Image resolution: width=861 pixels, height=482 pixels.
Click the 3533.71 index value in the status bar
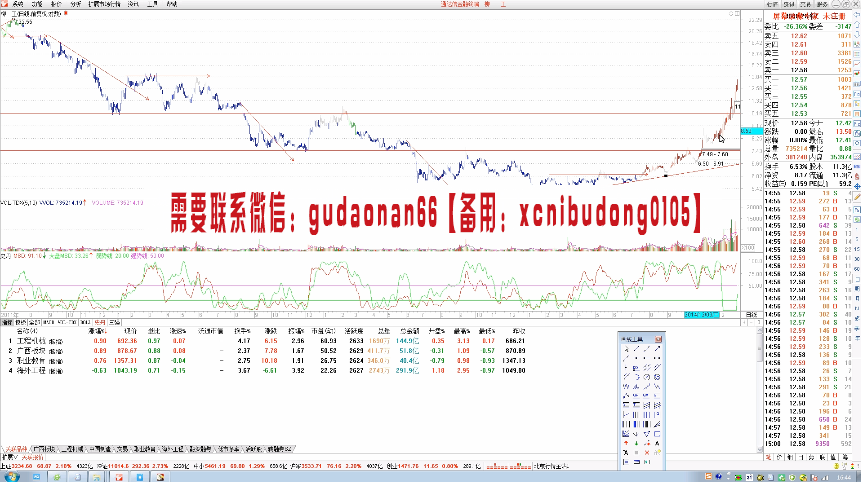point(312,466)
